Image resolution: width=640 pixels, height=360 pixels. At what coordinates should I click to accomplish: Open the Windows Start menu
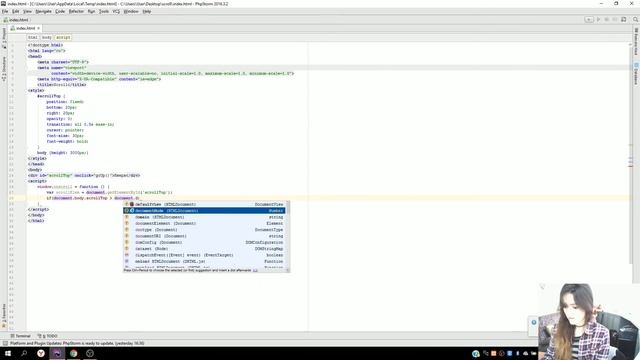pyautogui.click(x=8, y=353)
